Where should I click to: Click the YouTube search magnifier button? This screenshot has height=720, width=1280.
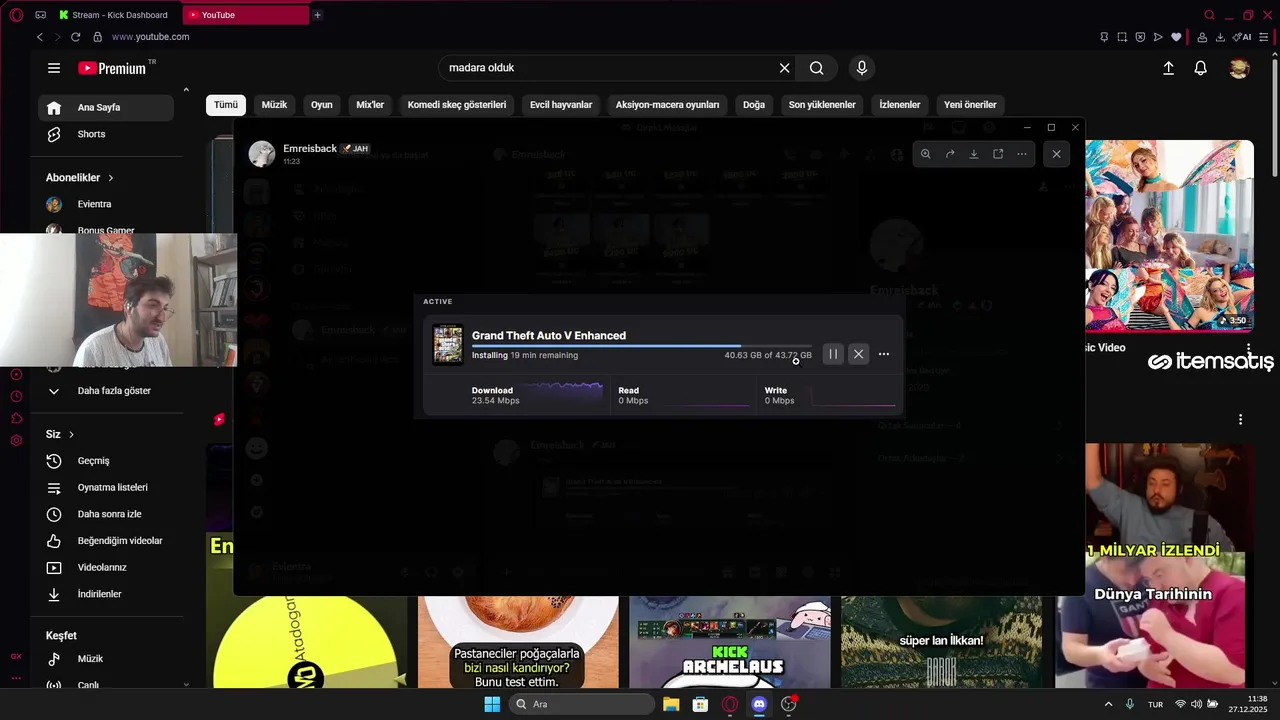(x=817, y=68)
